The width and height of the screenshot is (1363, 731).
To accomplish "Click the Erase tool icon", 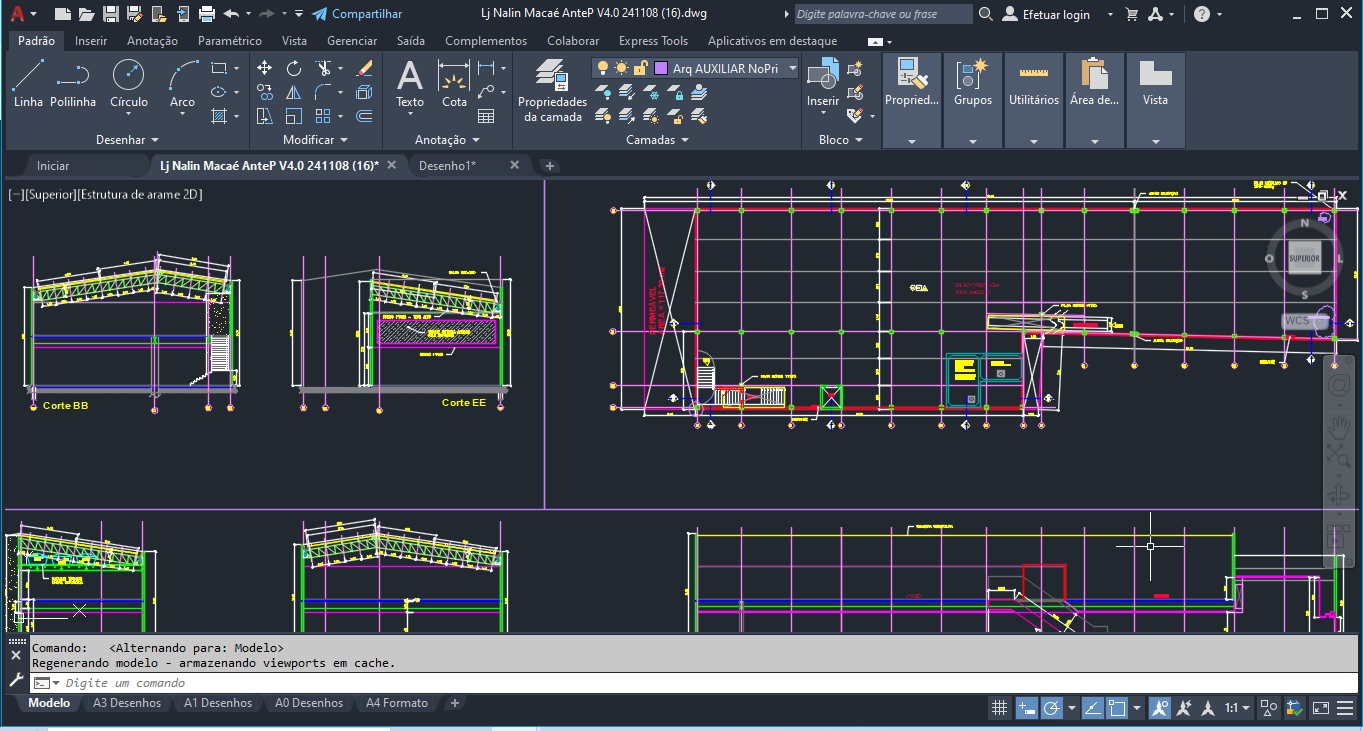I will pyautogui.click(x=364, y=68).
